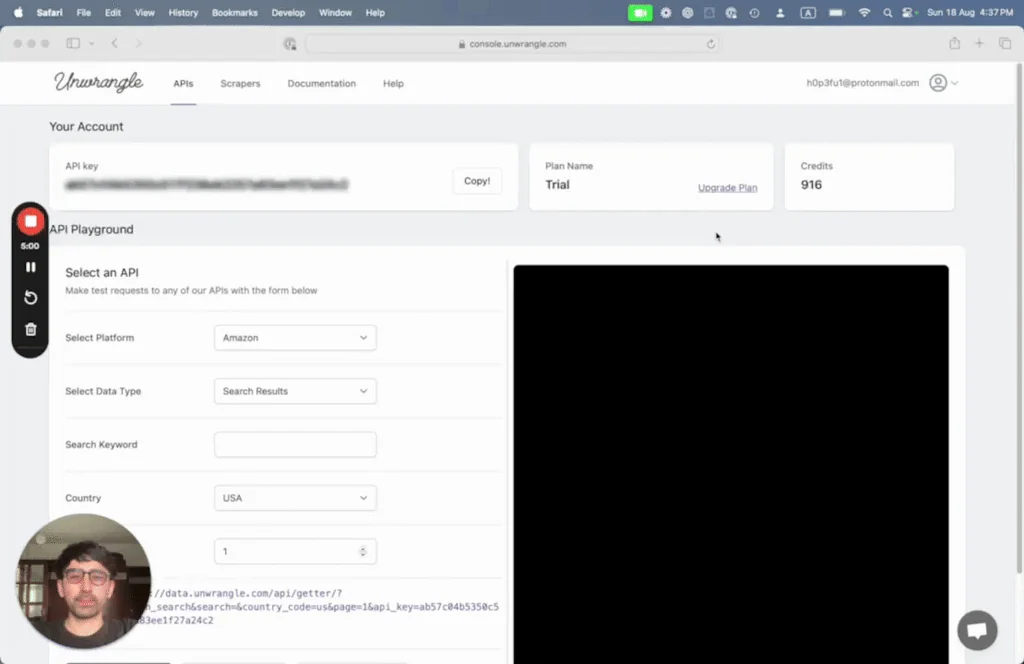Open the chat support widget

coord(976,630)
